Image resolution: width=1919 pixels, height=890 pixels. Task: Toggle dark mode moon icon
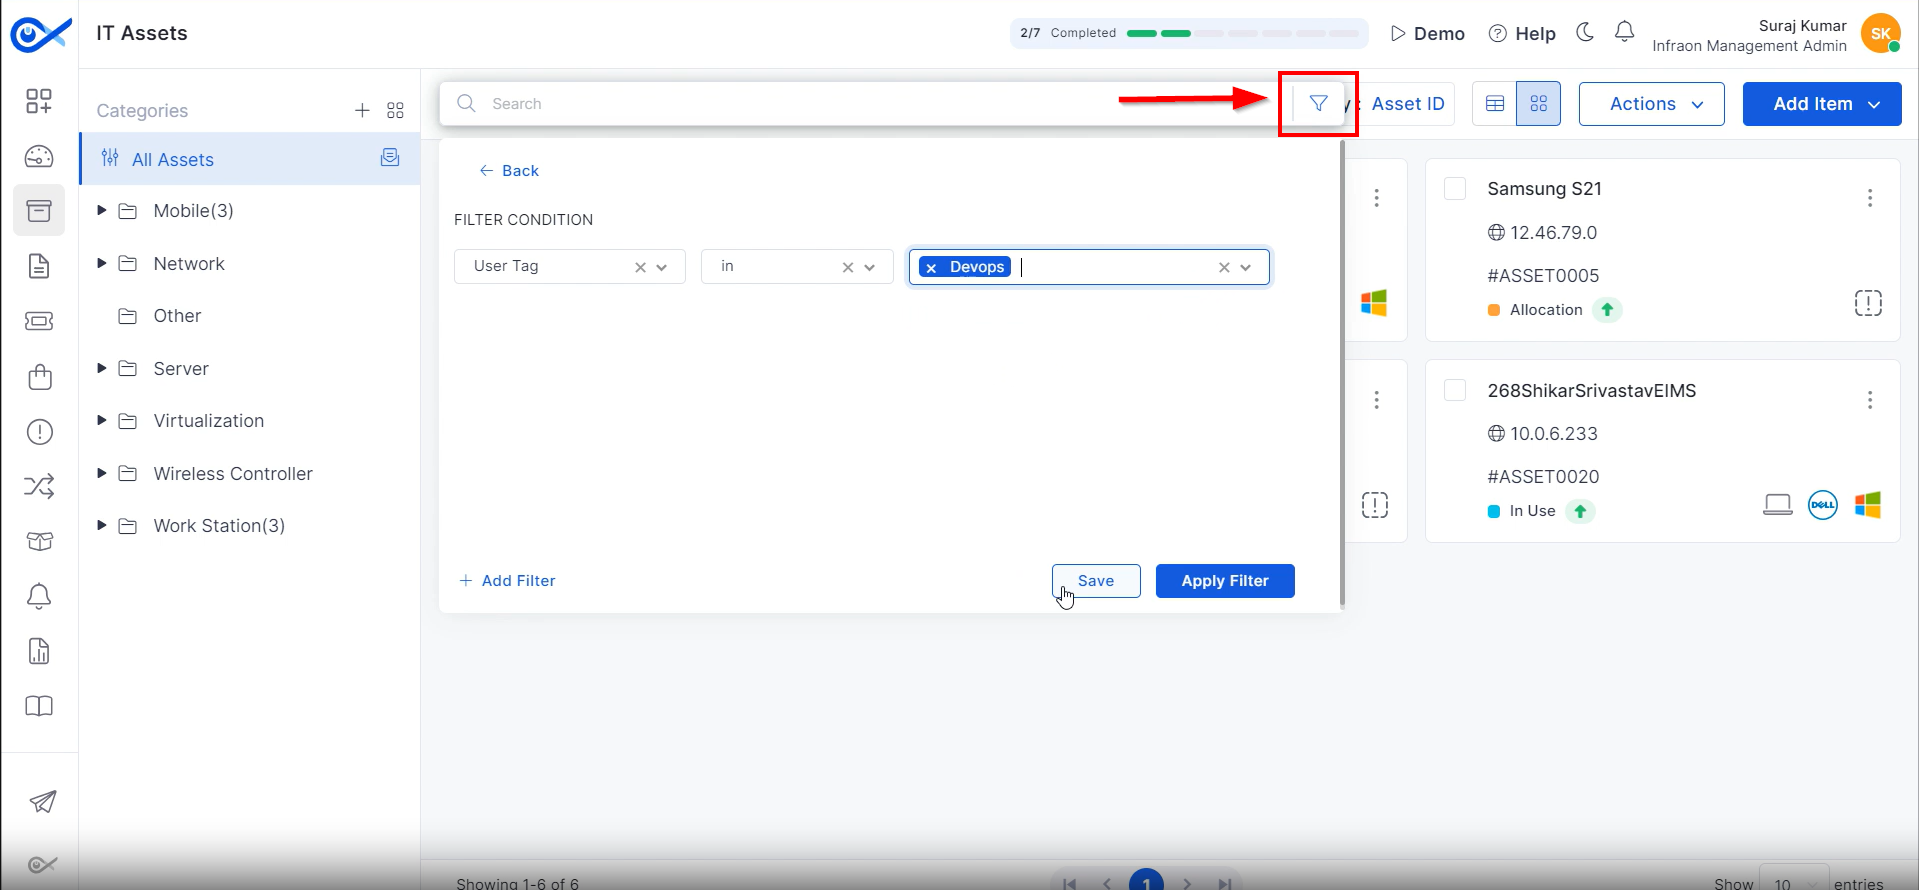tap(1585, 33)
